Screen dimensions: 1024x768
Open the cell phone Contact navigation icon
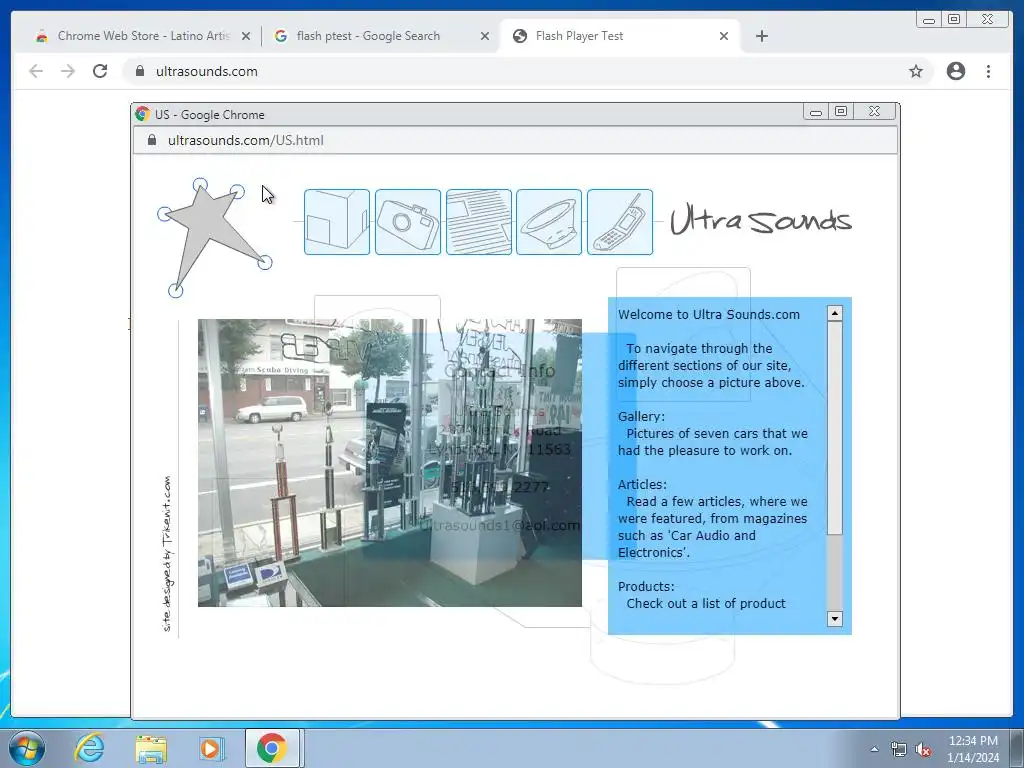(620, 222)
